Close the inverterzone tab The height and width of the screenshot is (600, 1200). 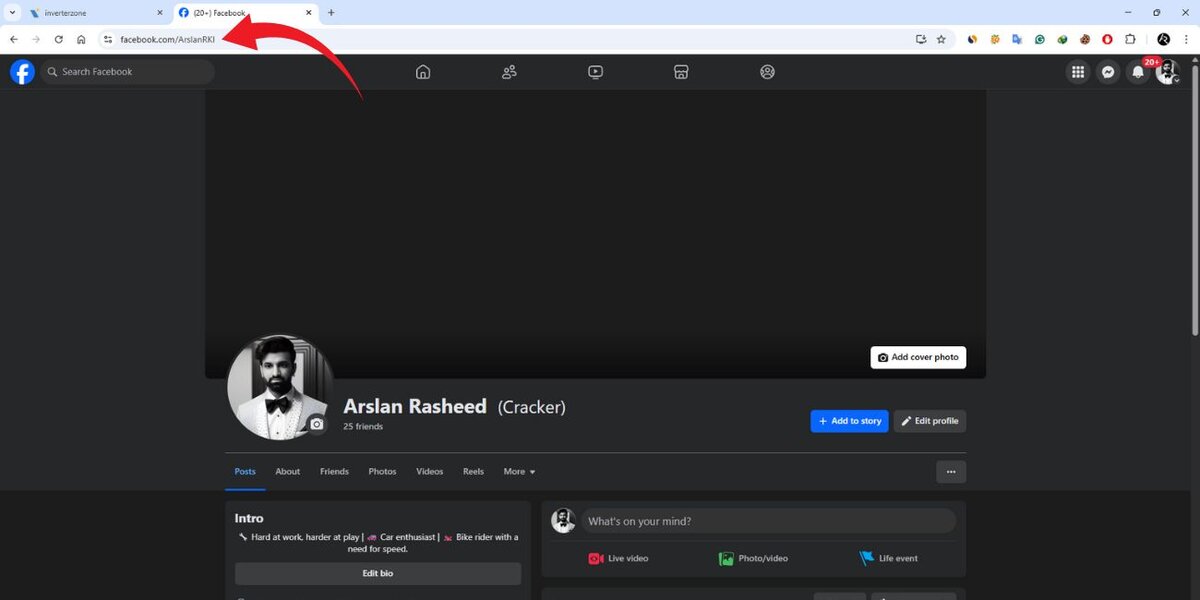(x=159, y=13)
